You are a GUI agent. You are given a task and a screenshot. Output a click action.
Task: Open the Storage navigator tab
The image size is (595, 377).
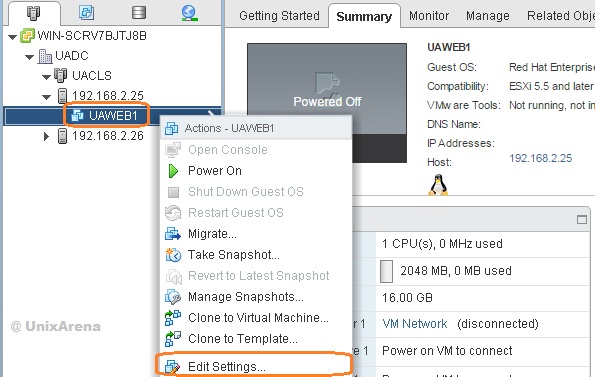[x=139, y=13]
